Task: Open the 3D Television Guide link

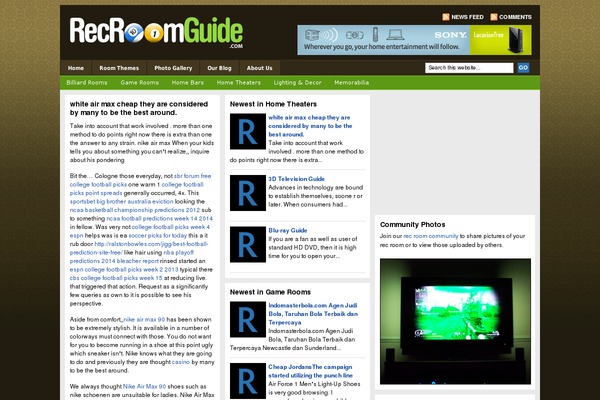Action: pyautogui.click(x=296, y=179)
